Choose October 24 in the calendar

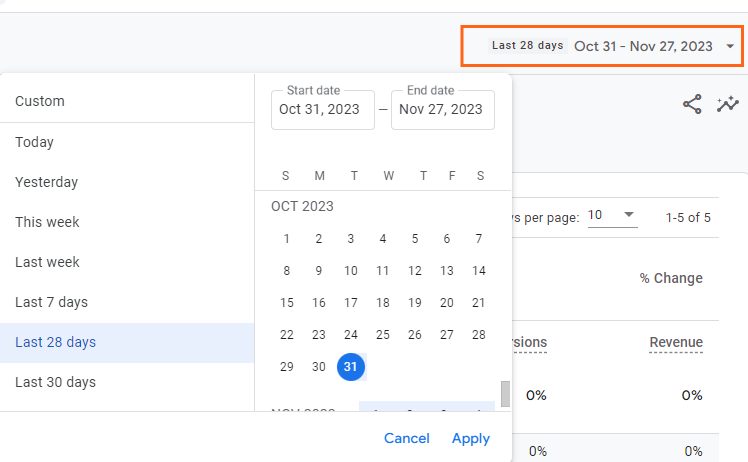point(351,335)
